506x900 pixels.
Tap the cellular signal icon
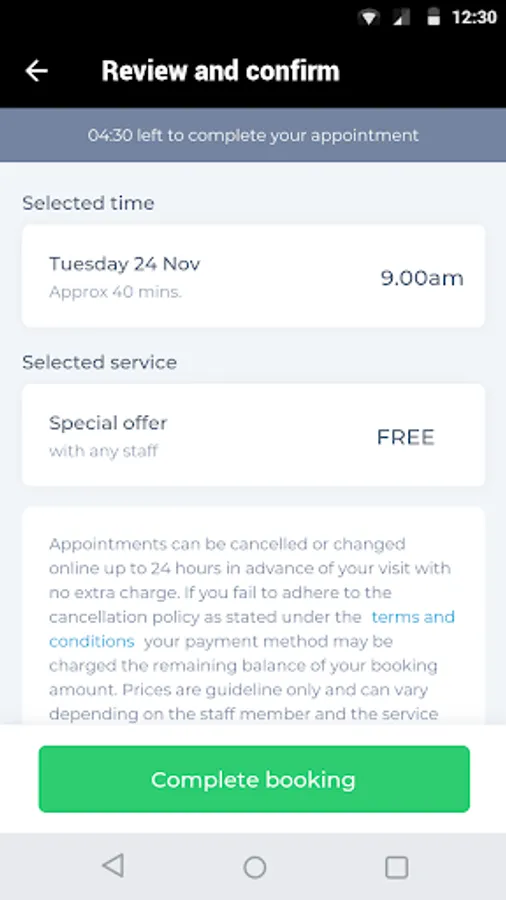click(x=401, y=18)
